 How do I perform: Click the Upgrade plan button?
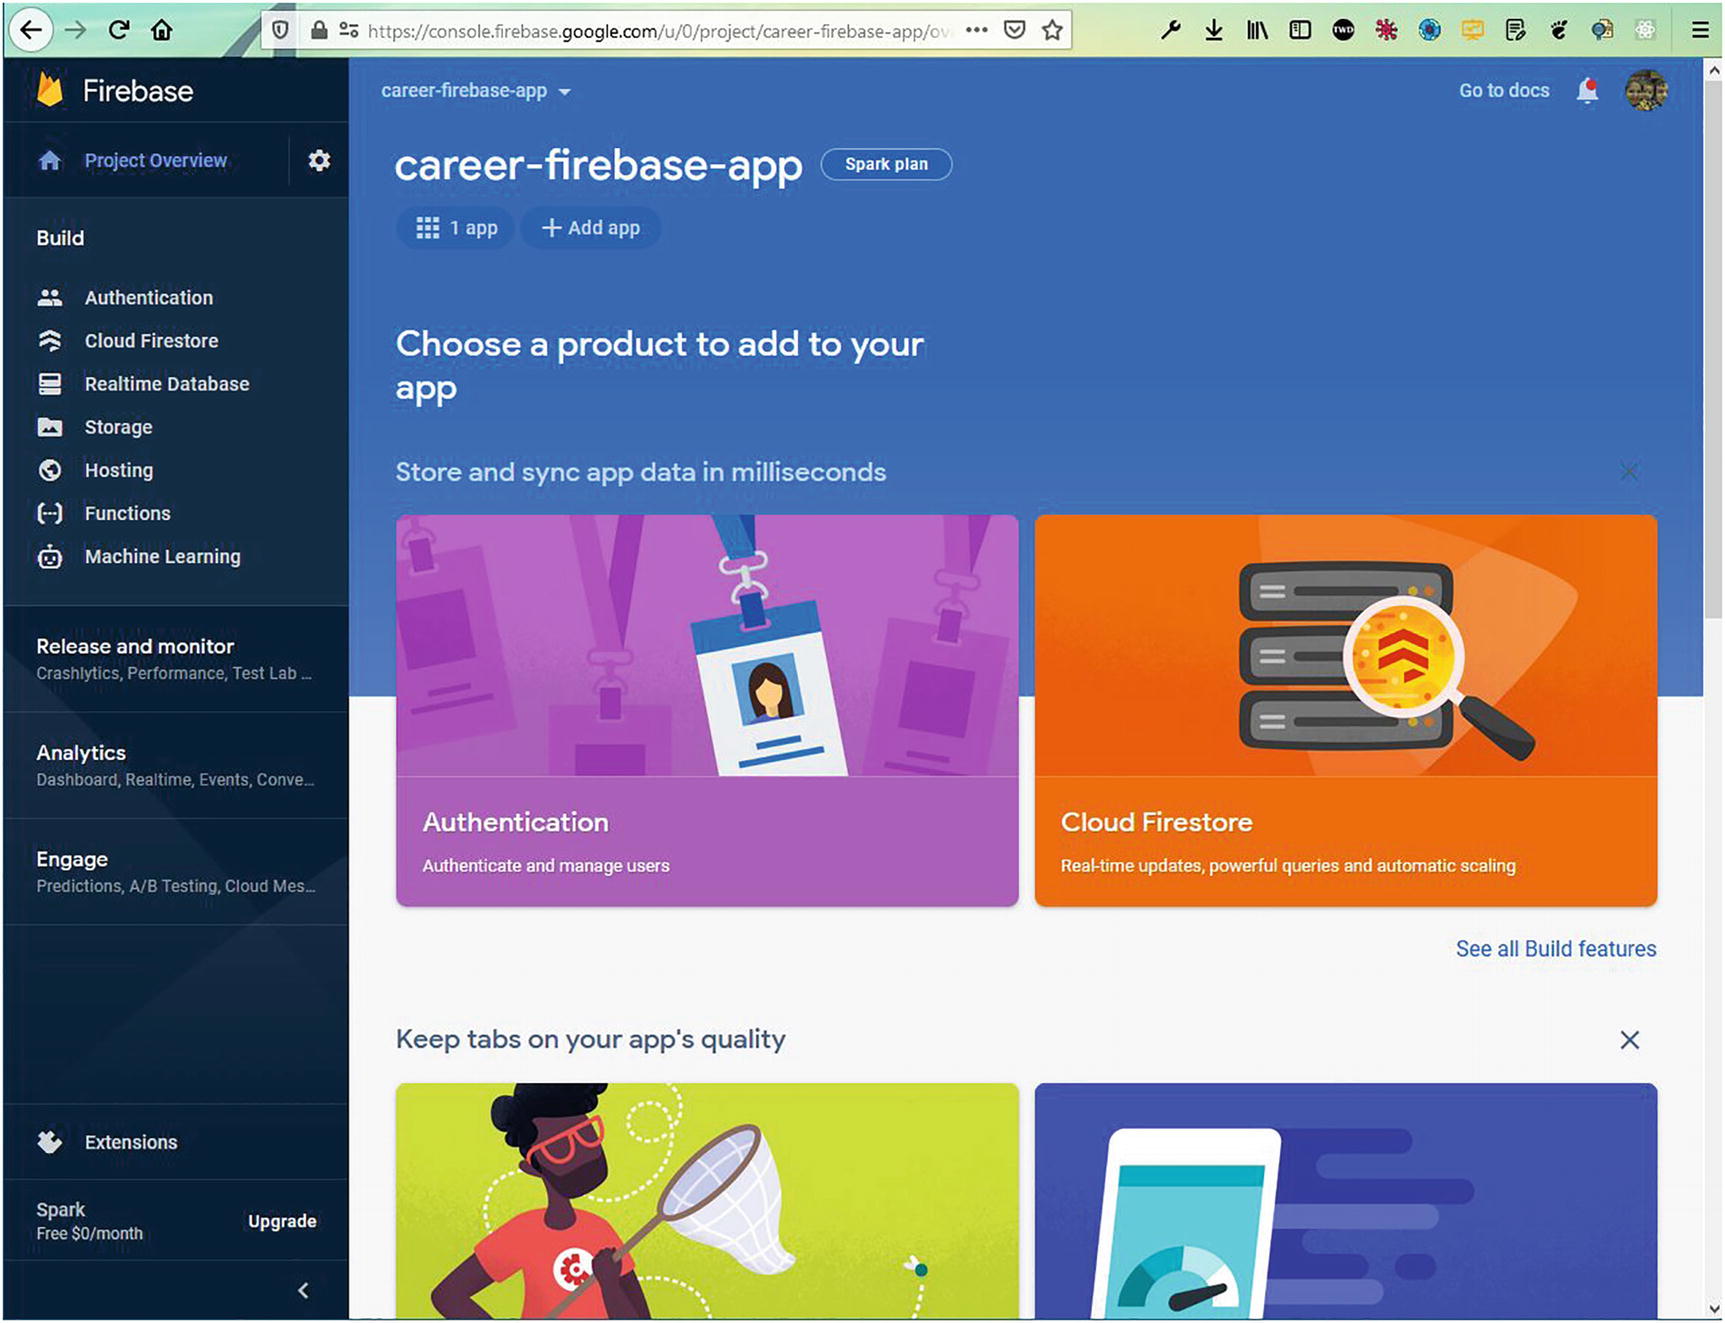tap(282, 1221)
